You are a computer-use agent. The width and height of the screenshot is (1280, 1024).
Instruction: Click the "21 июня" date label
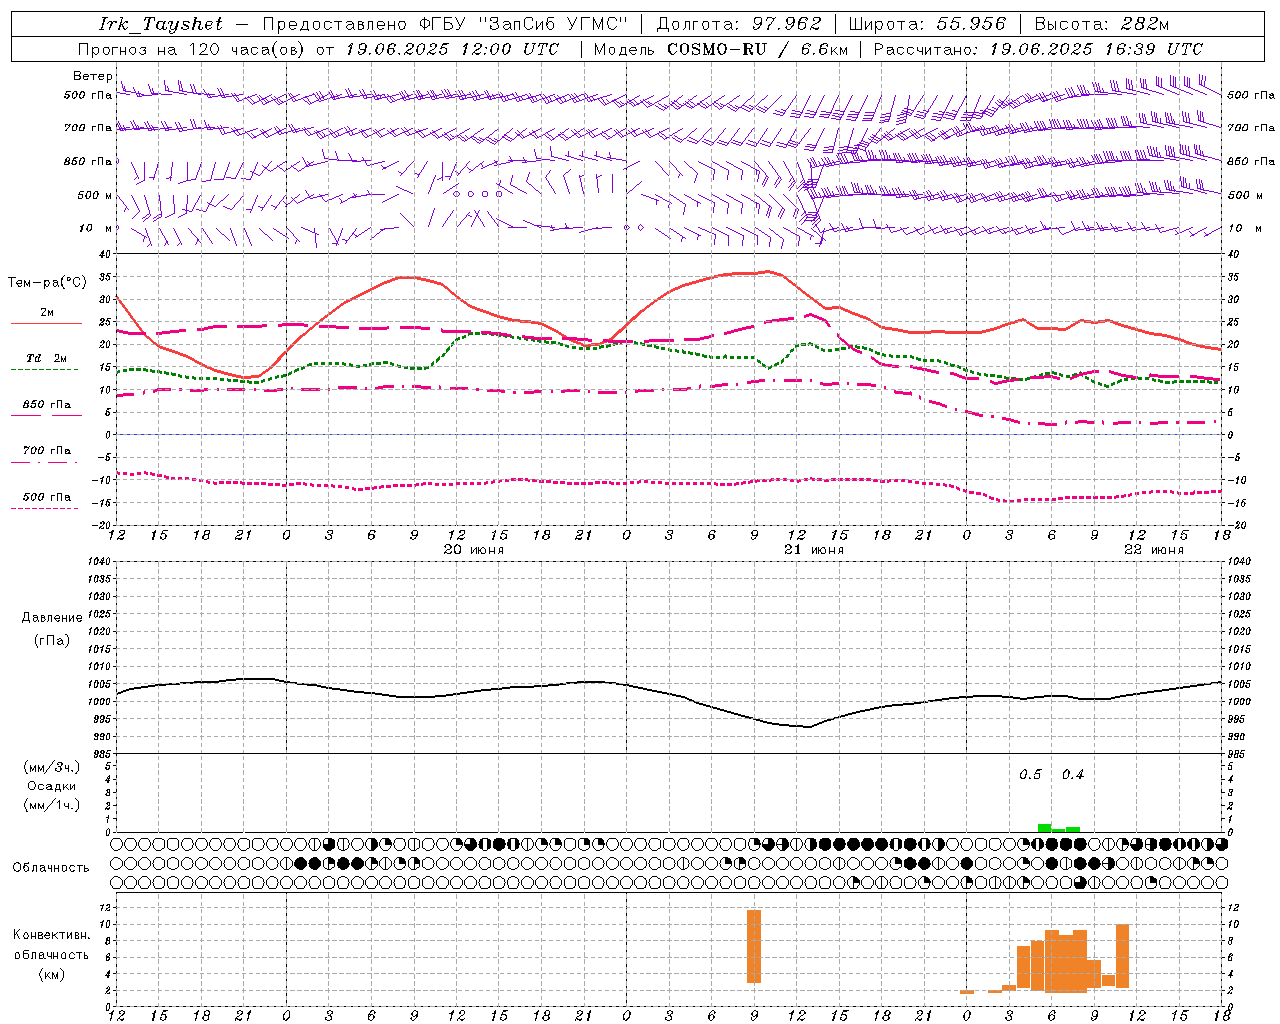click(813, 550)
